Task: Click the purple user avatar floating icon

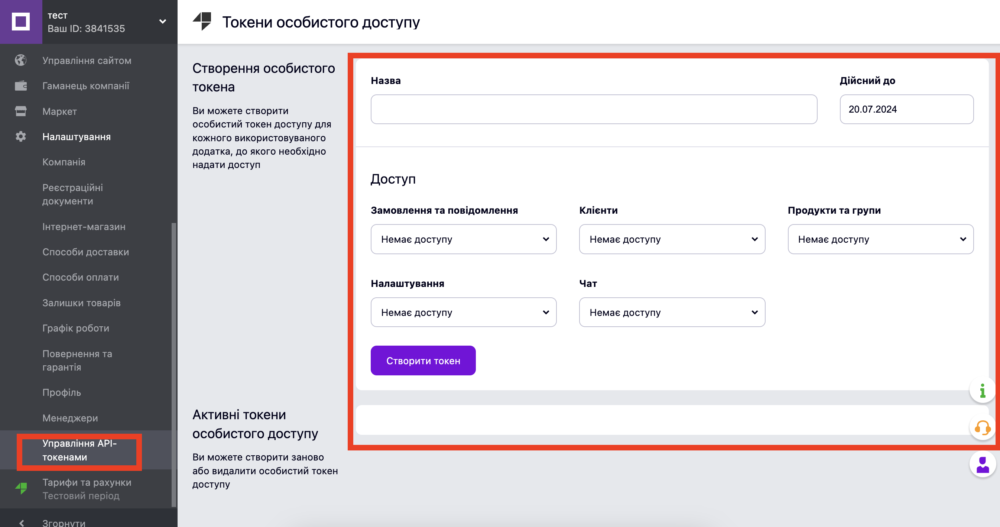Action: (982, 464)
